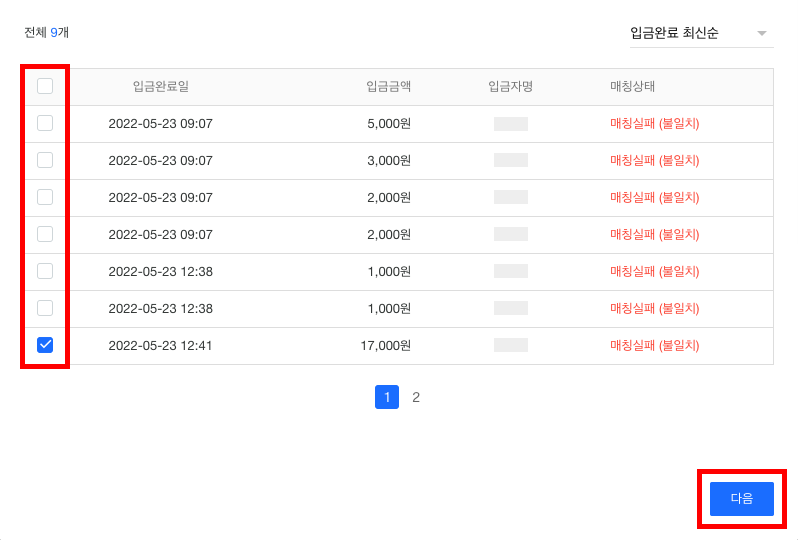Screen dimensions: 798x540
Task: Click the 입금완료일 column header
Action: click(x=160, y=86)
